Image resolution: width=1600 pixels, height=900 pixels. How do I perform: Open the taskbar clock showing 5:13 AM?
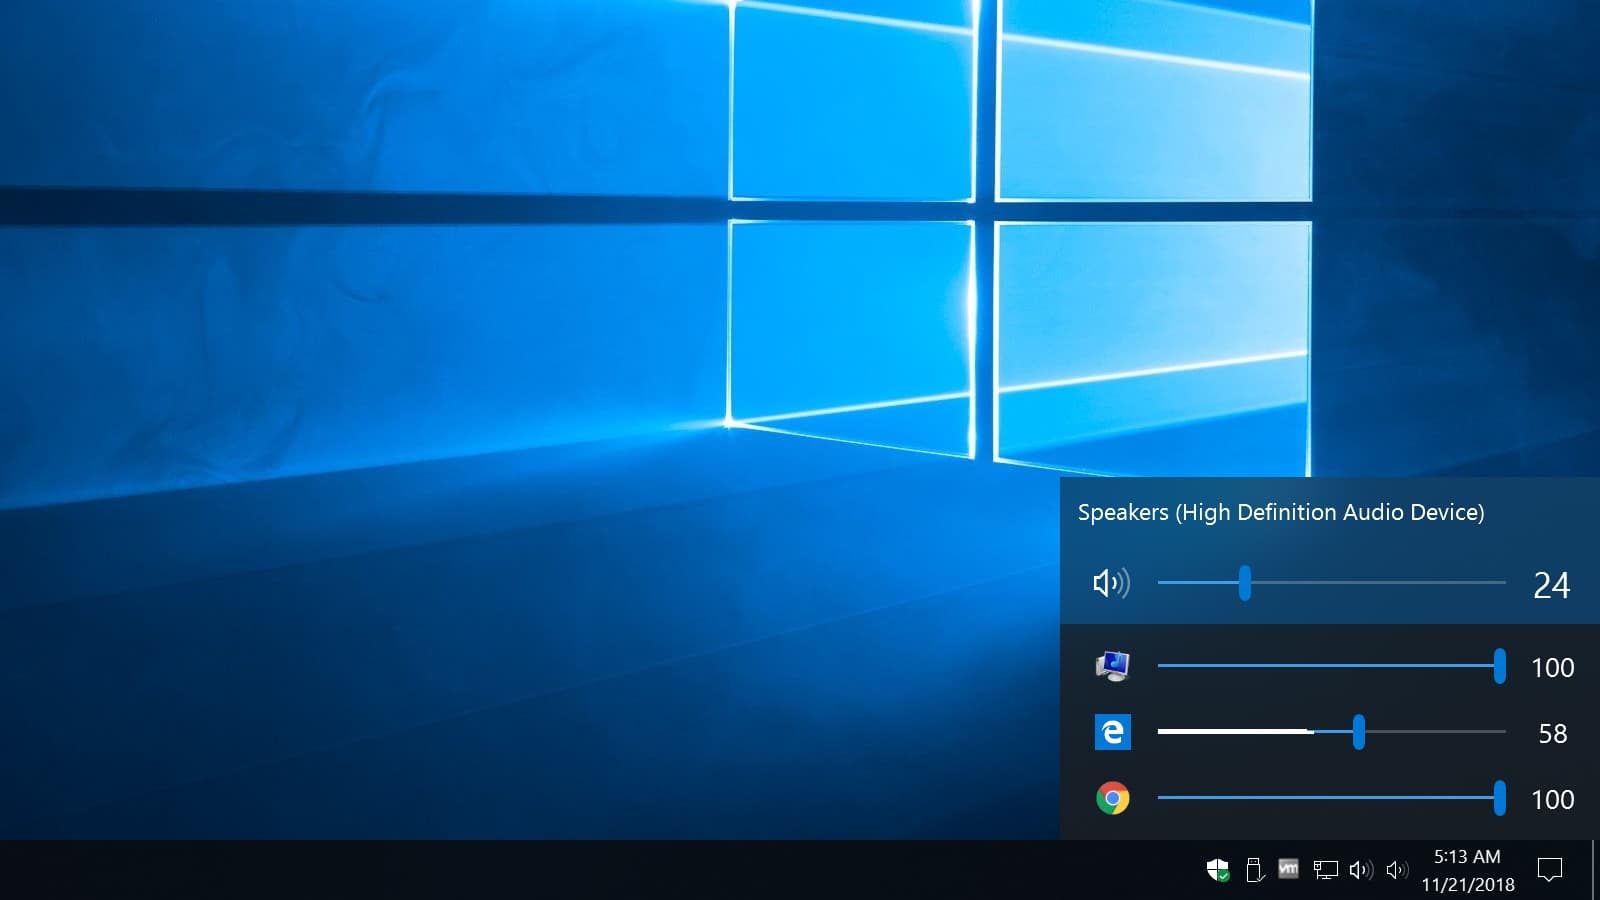pyautogui.click(x=1468, y=870)
